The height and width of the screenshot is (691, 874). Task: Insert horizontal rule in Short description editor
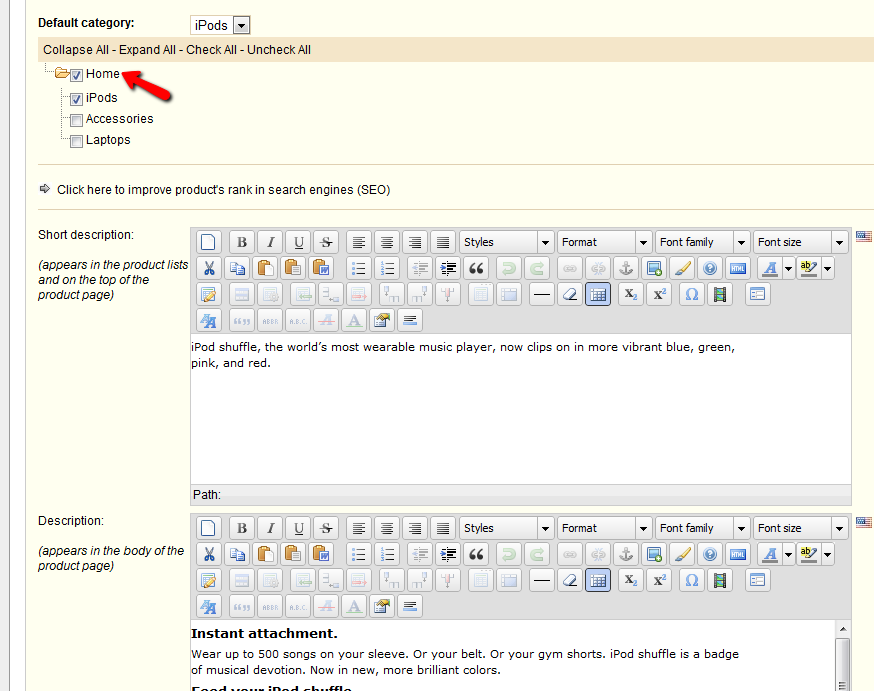tap(542, 295)
